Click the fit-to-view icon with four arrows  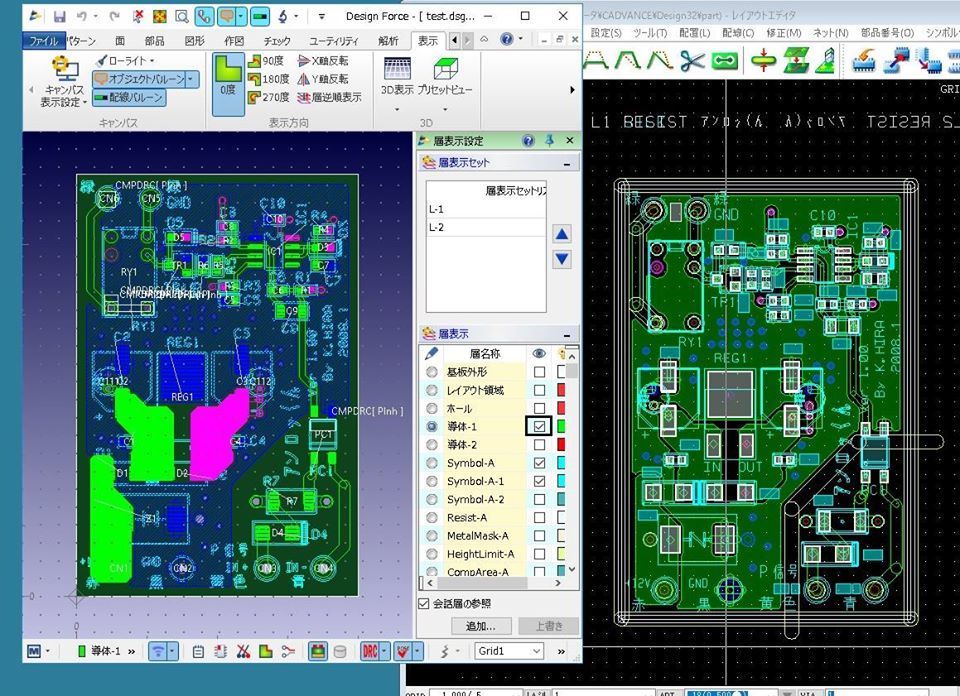pos(159,17)
